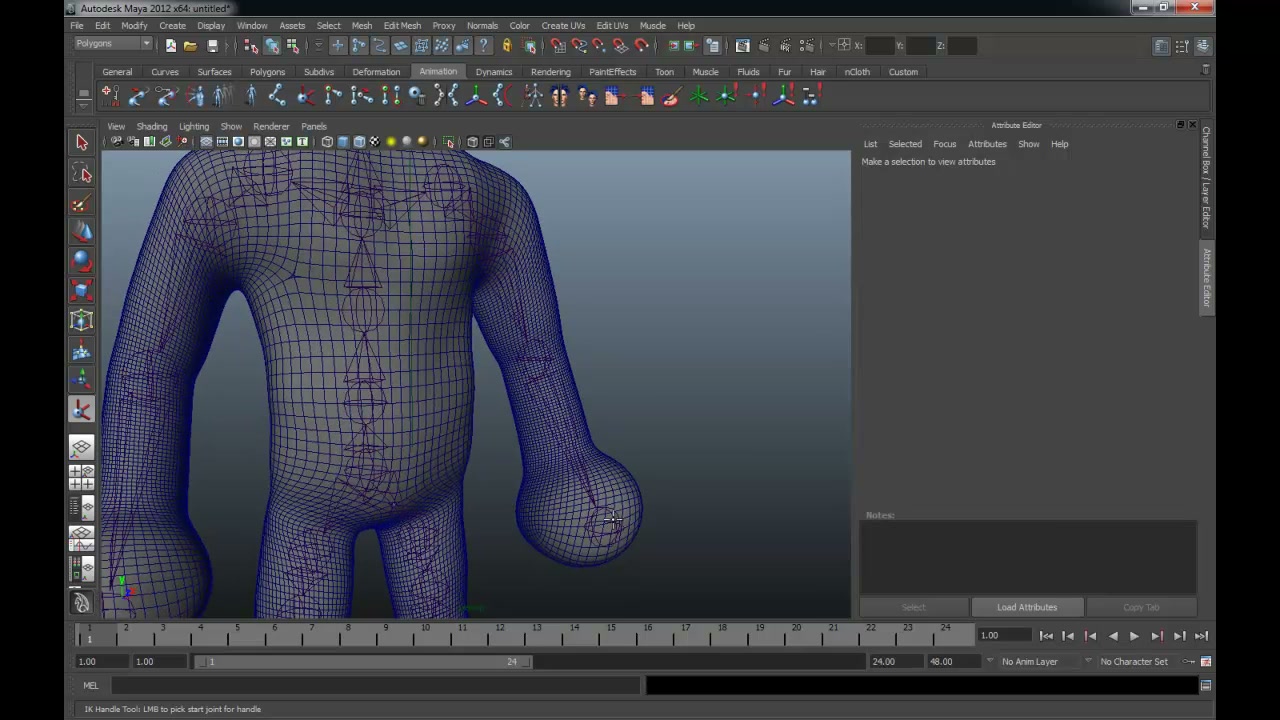The image size is (1280, 720).
Task: Open the Create UVs menu
Action: [563, 25]
